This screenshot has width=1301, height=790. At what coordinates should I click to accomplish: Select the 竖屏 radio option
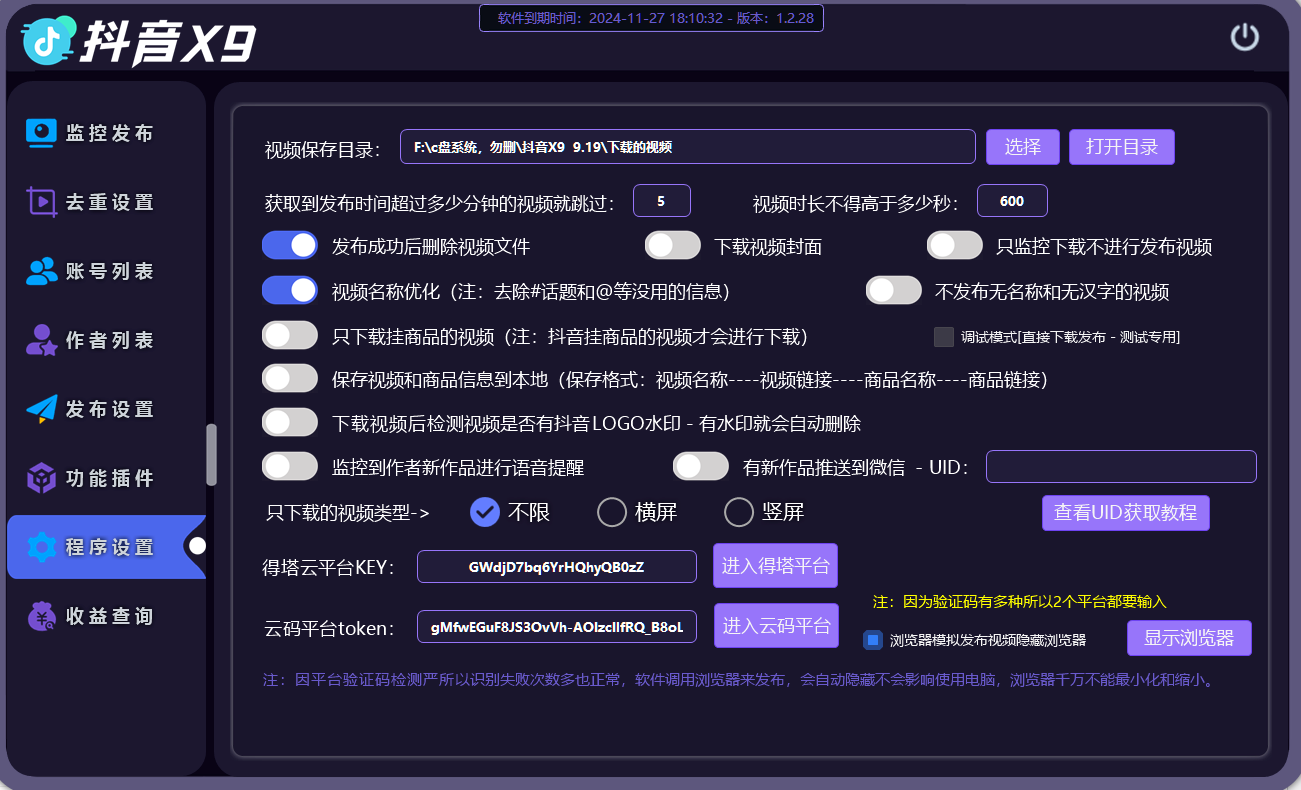point(739,512)
